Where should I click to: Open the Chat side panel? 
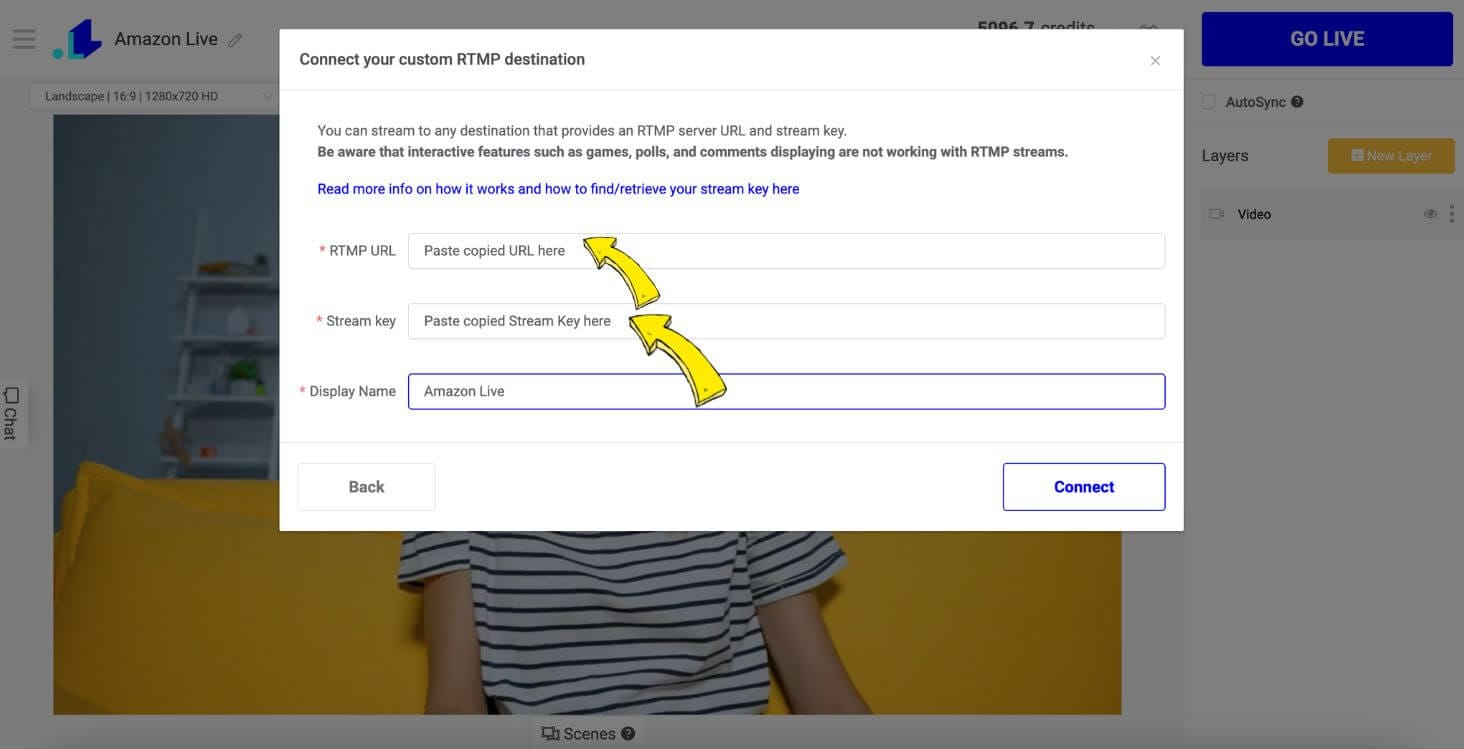[x=11, y=413]
